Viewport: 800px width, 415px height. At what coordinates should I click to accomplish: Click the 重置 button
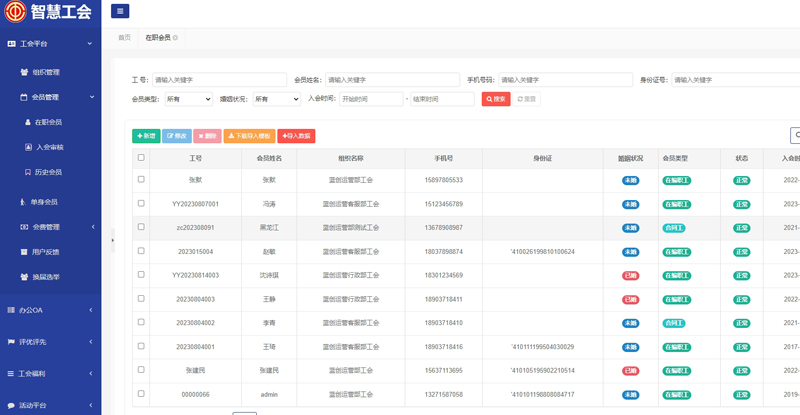click(x=527, y=99)
